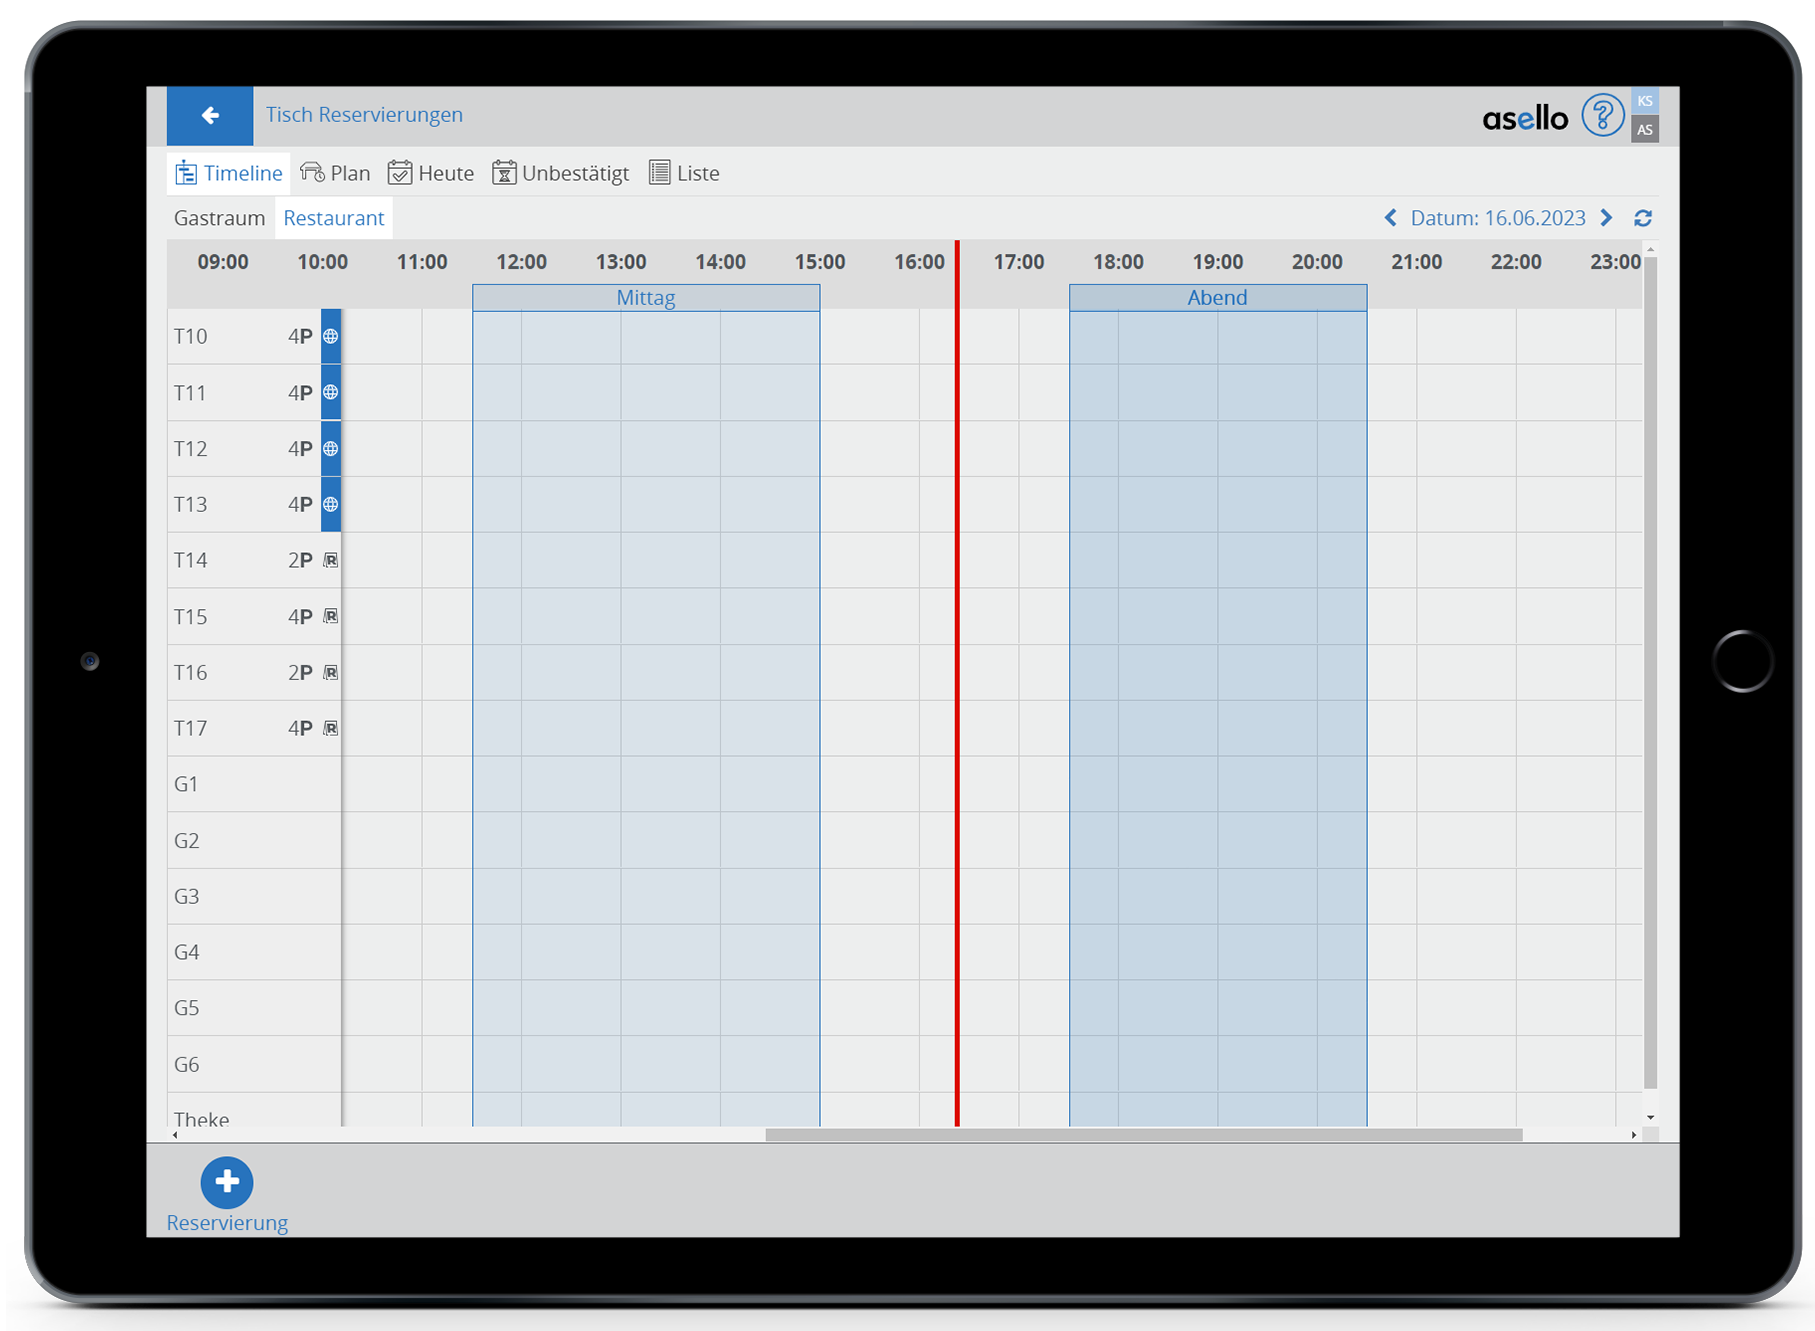The height and width of the screenshot is (1331, 1815).
Task: Switch to the Plan view tab
Action: coord(336,173)
